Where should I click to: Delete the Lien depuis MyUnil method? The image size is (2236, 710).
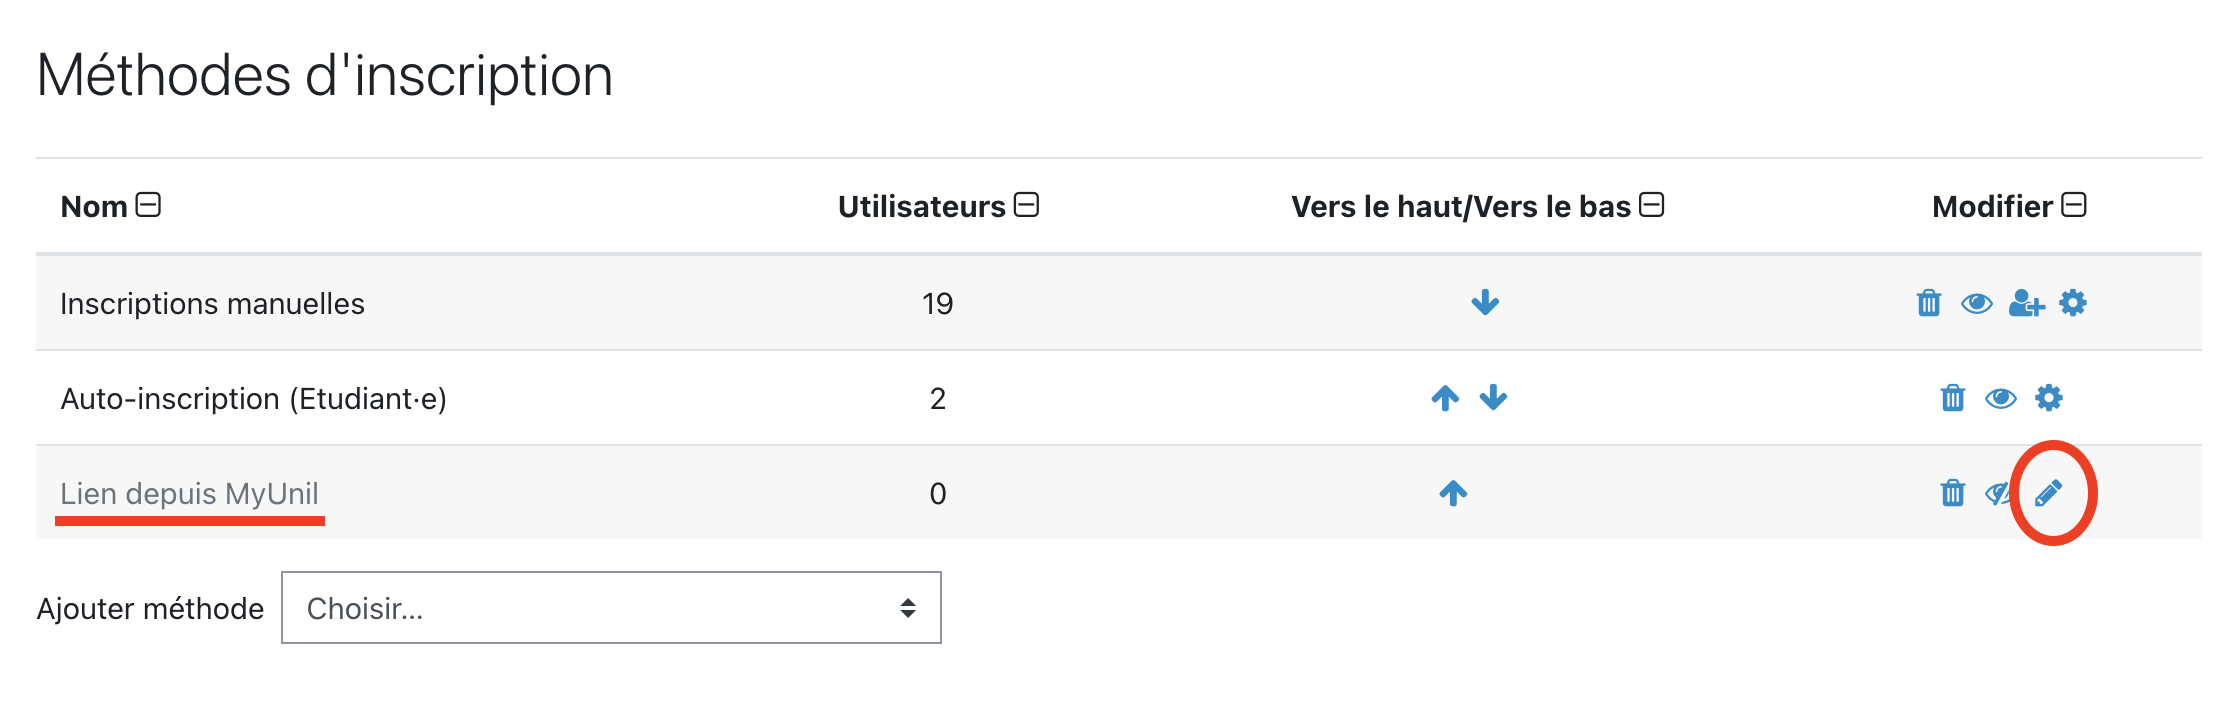[x=1952, y=493]
